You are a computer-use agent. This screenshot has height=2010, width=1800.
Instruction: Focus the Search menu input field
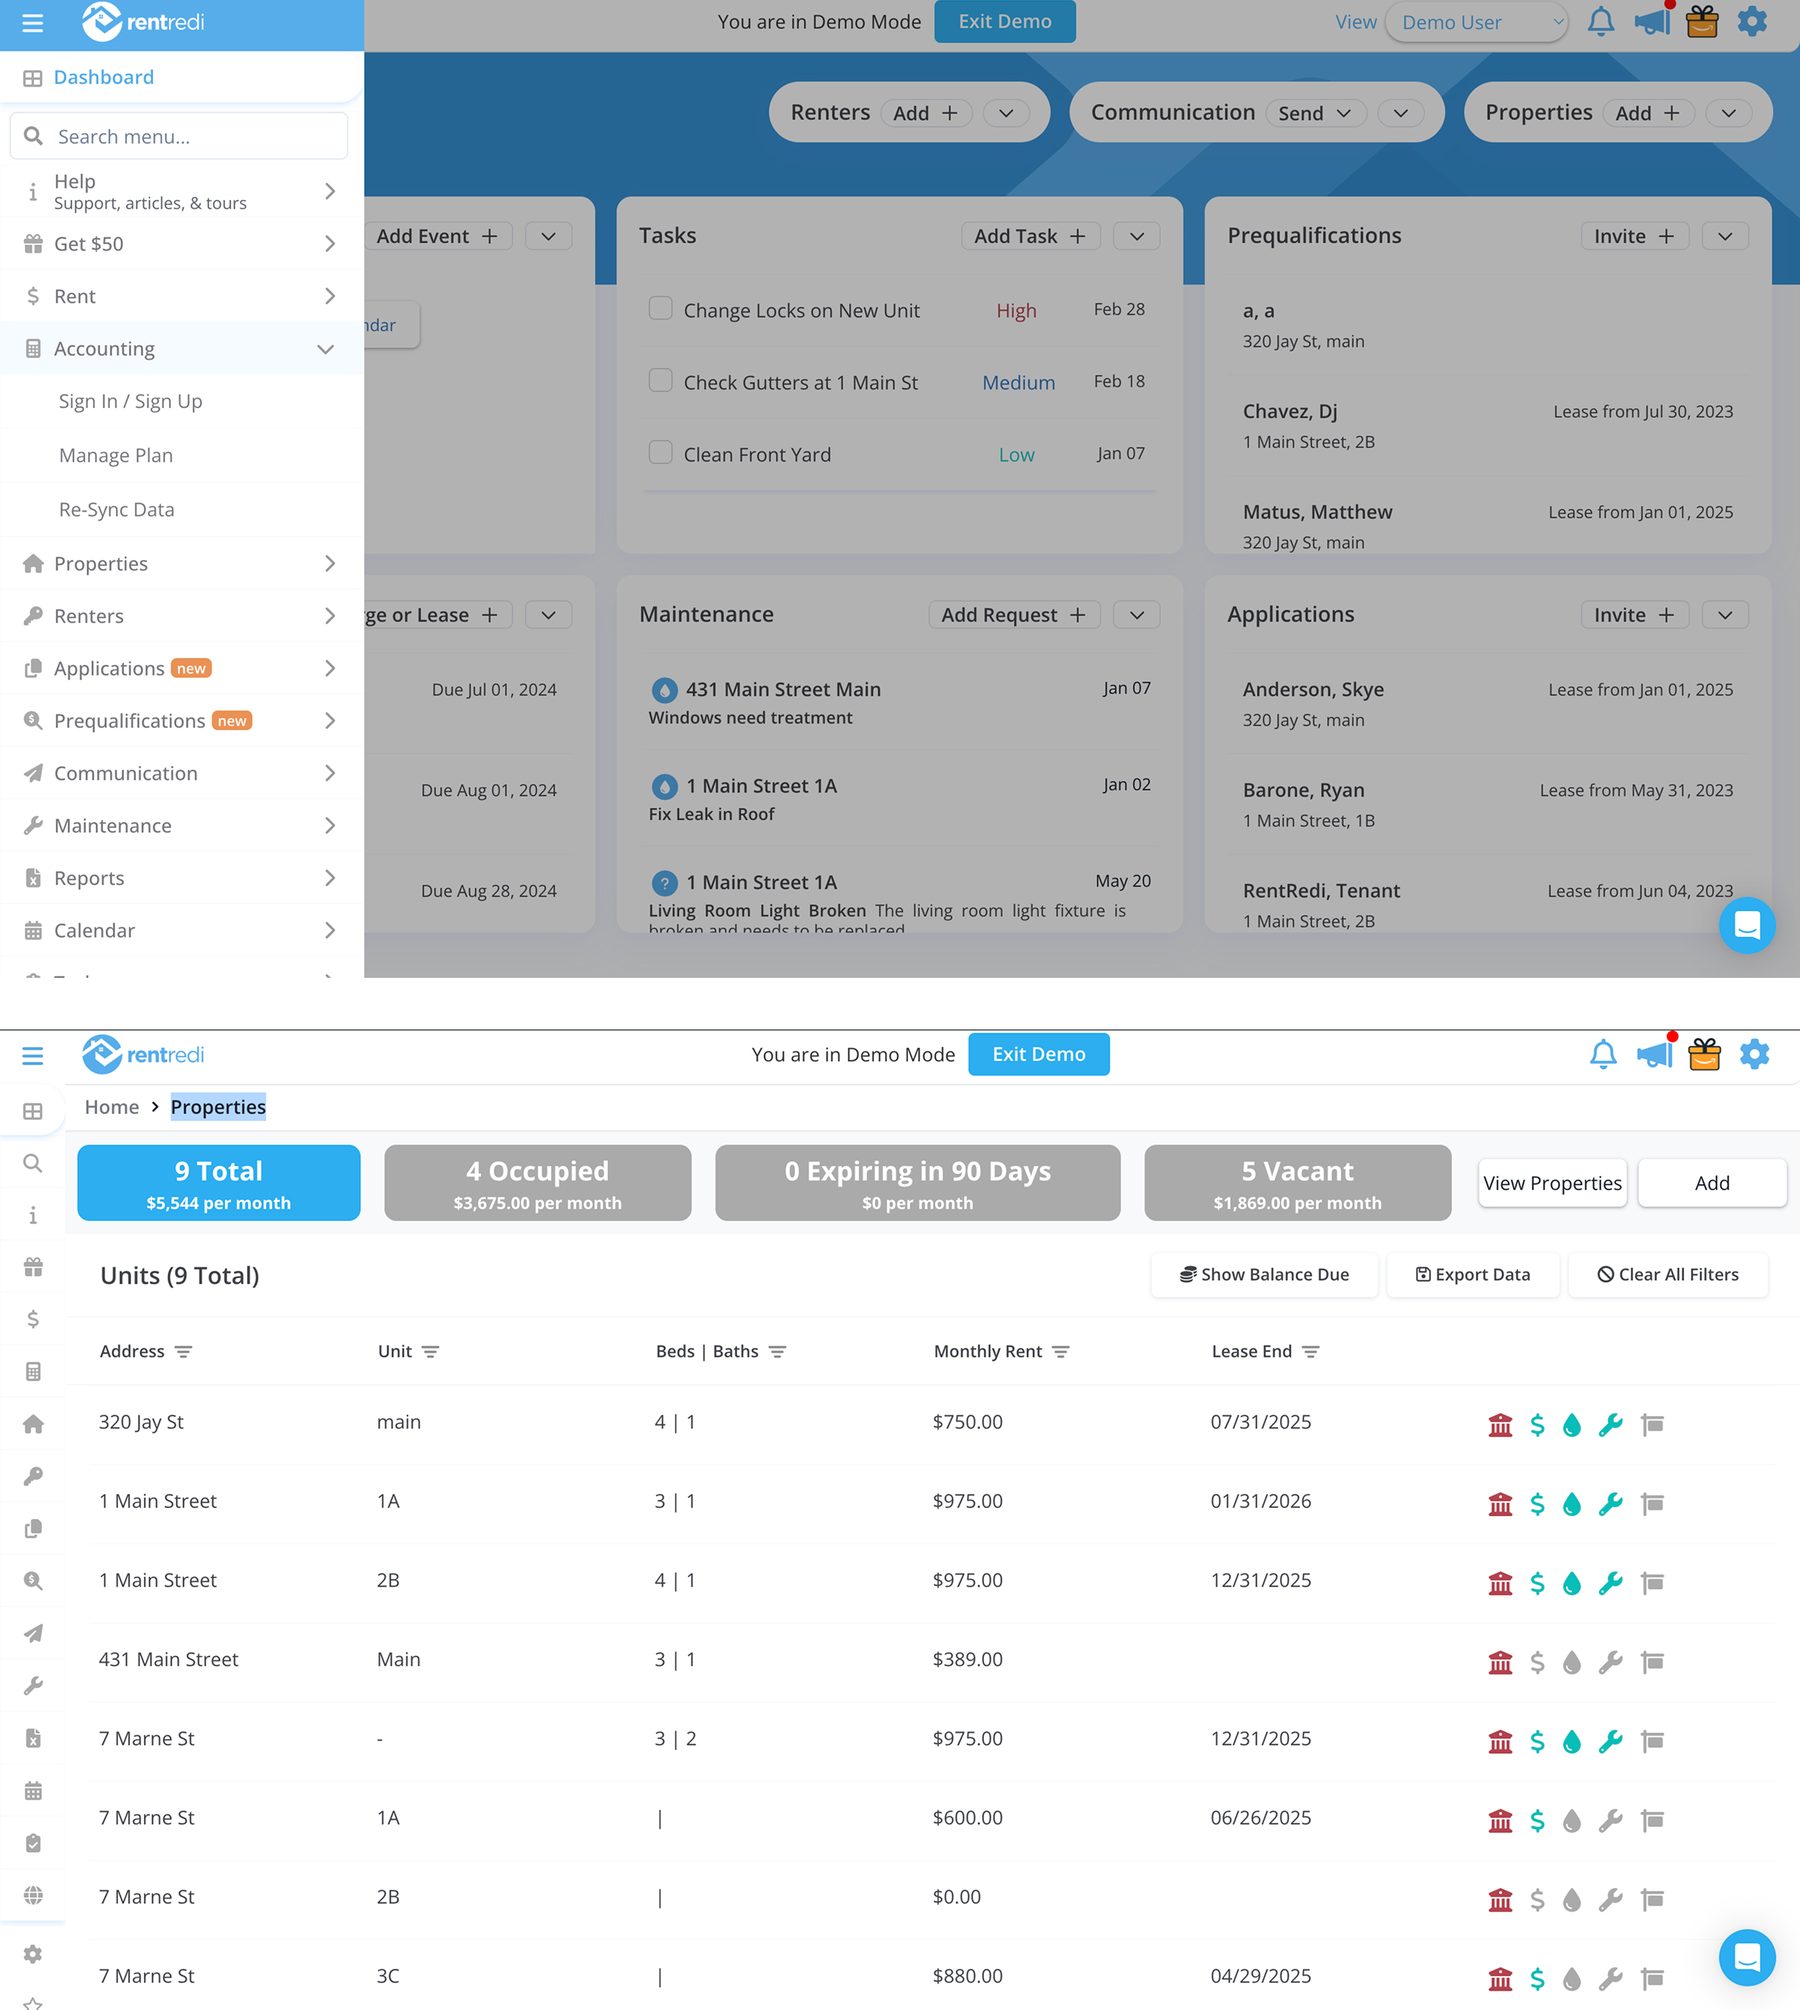click(x=179, y=136)
